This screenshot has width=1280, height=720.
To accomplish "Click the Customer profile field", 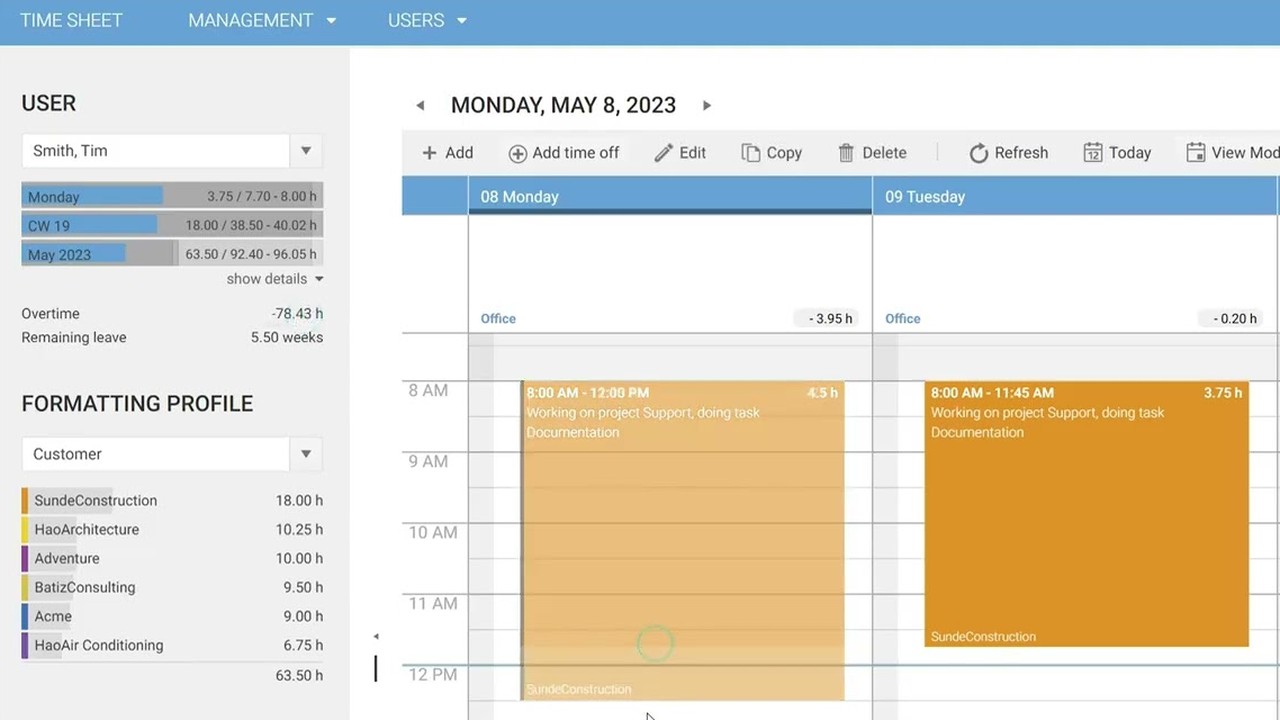I will 156,454.
